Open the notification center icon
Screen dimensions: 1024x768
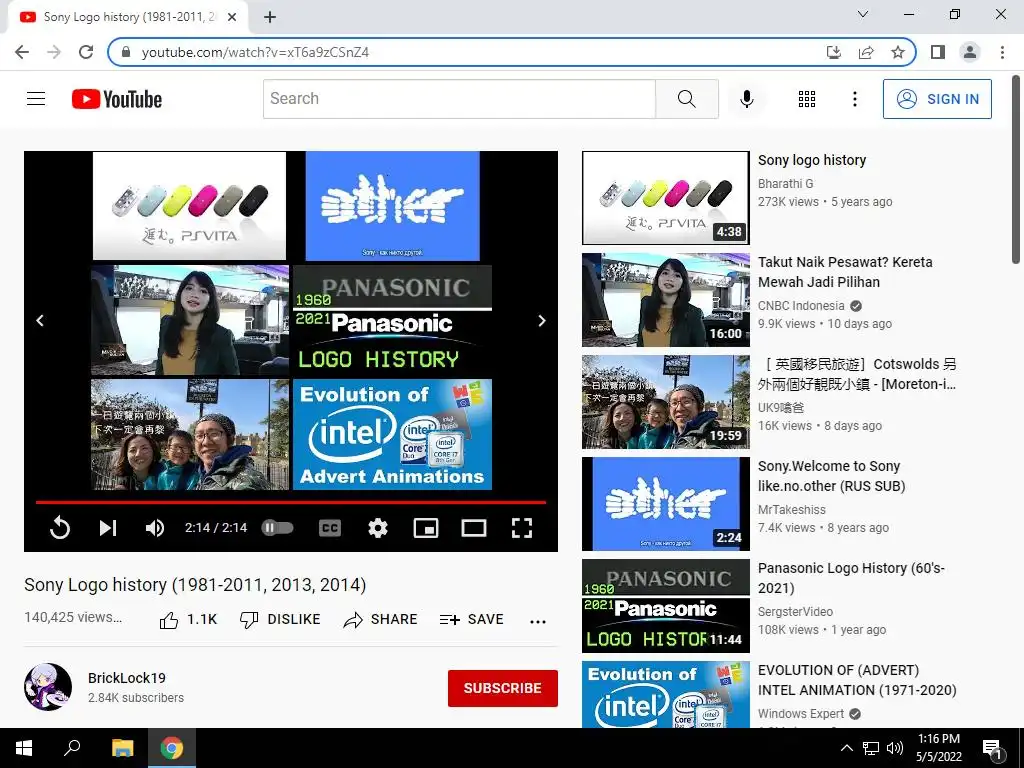[x=991, y=749]
